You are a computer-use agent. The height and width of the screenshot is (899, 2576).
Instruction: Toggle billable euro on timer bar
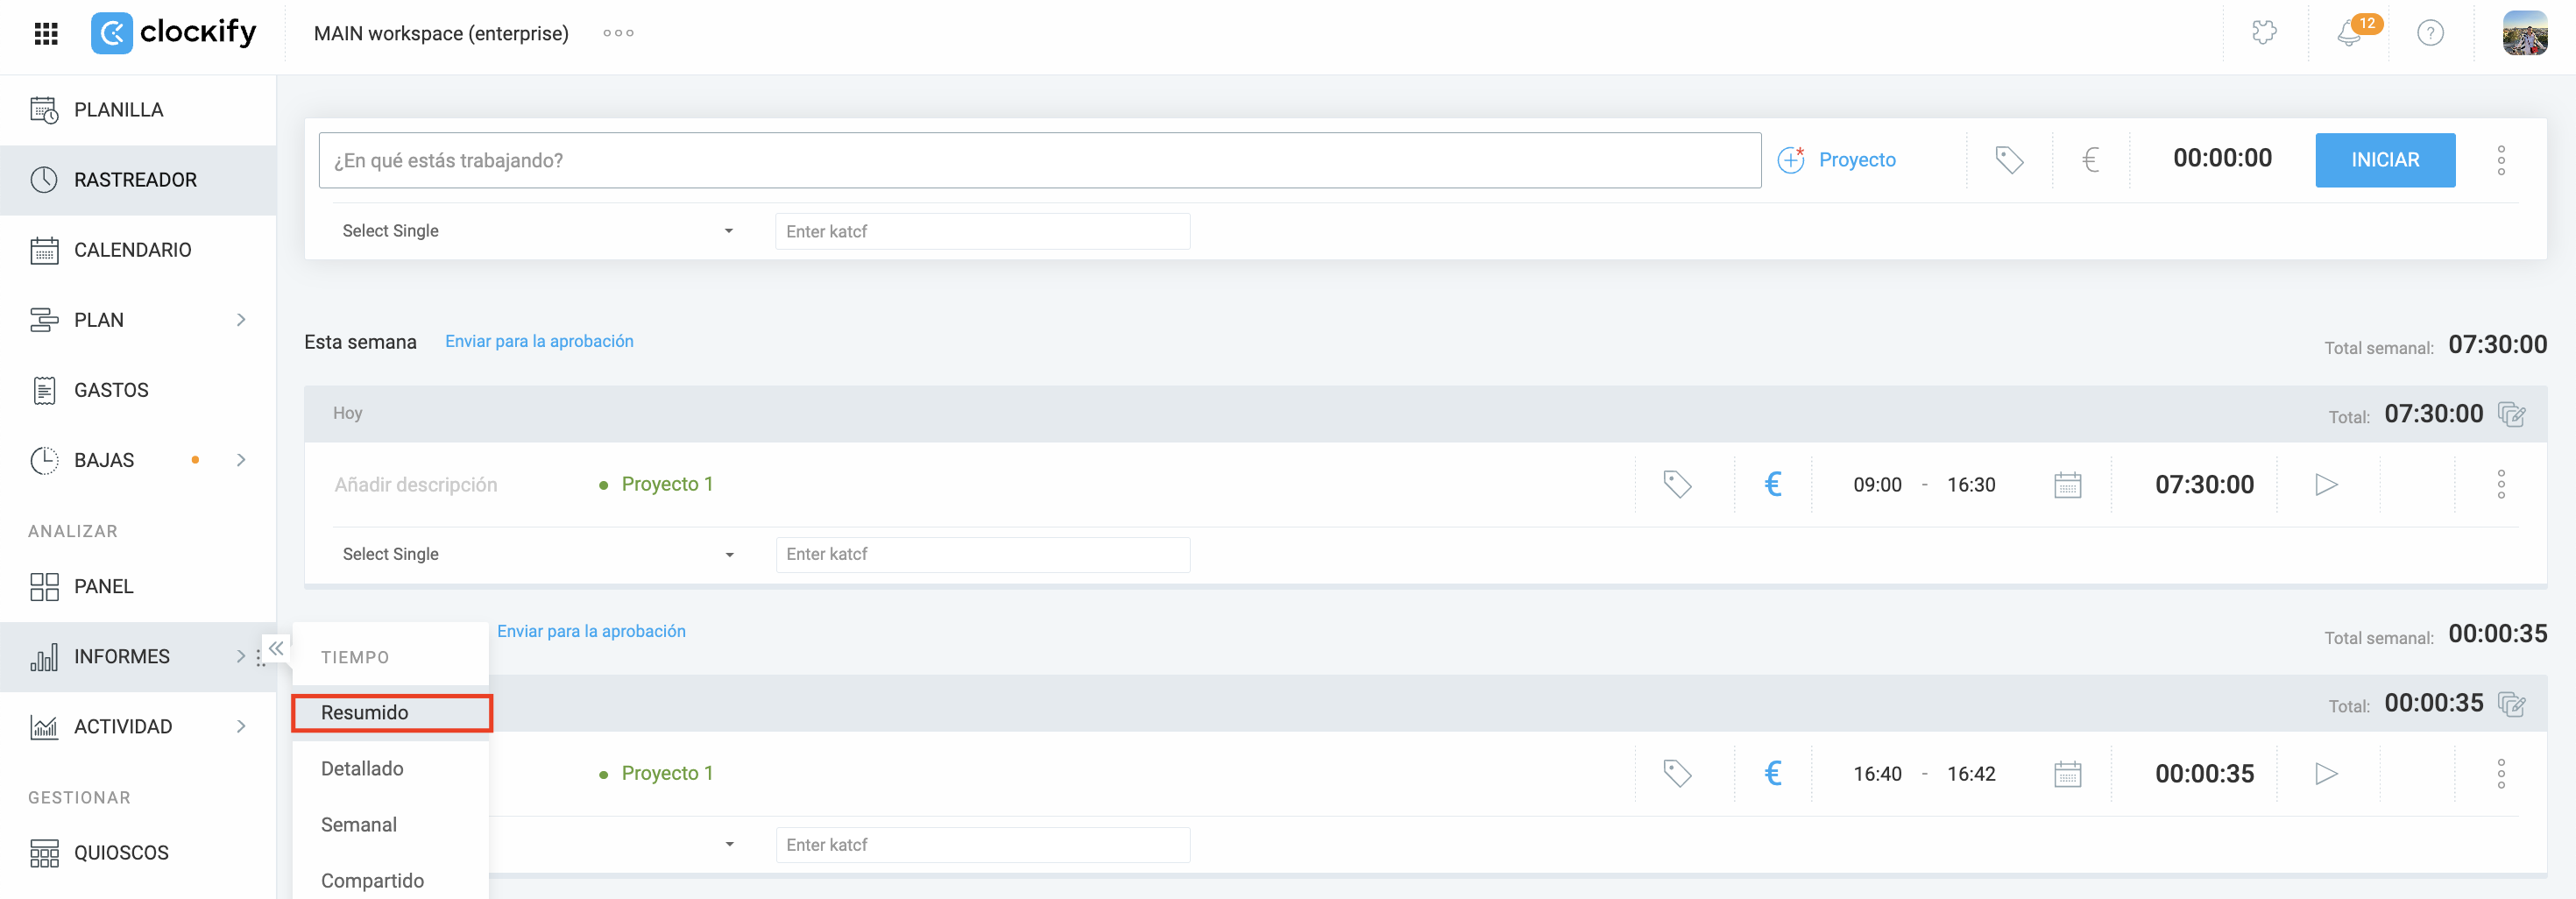click(2090, 160)
